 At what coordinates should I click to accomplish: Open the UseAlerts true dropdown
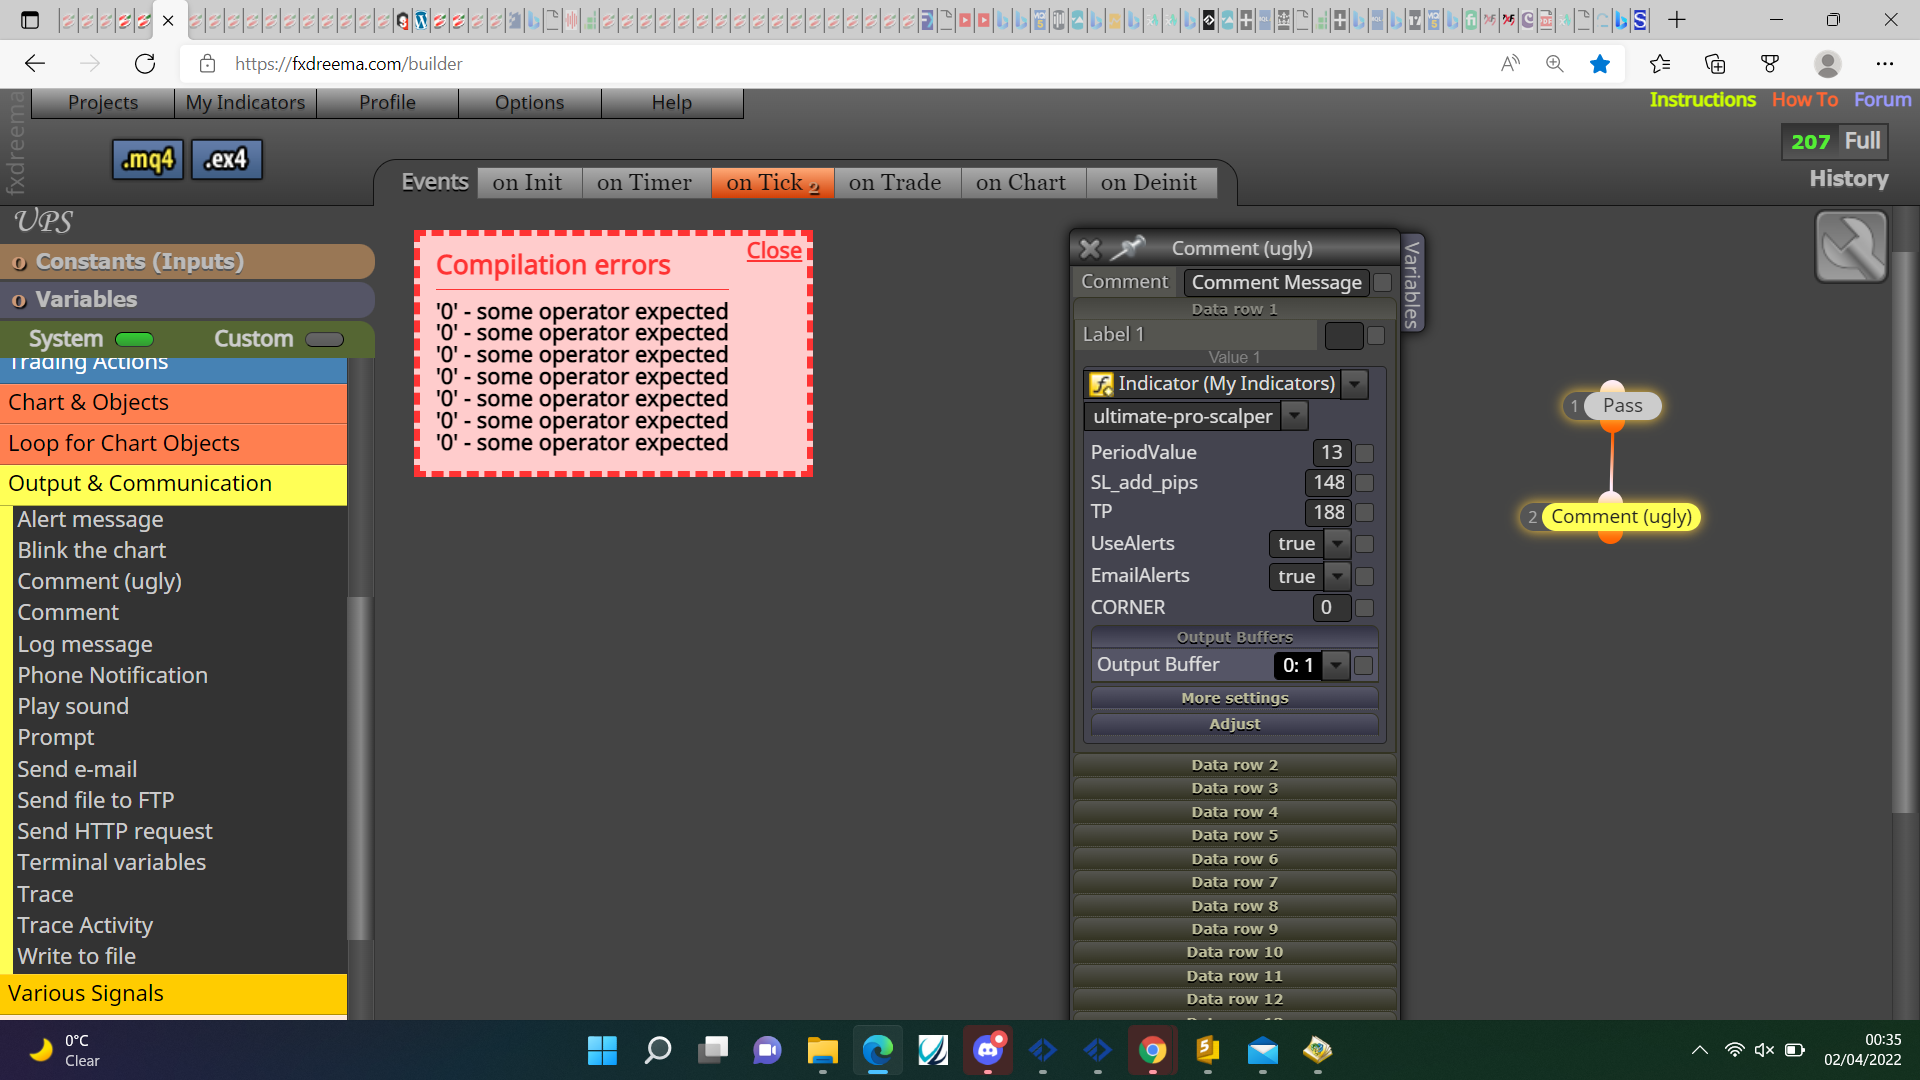(x=1337, y=544)
